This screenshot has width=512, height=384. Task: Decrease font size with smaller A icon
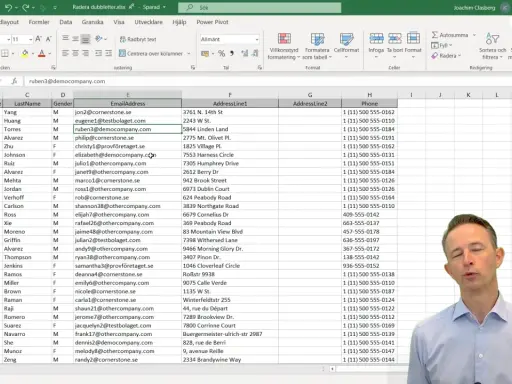point(49,39)
